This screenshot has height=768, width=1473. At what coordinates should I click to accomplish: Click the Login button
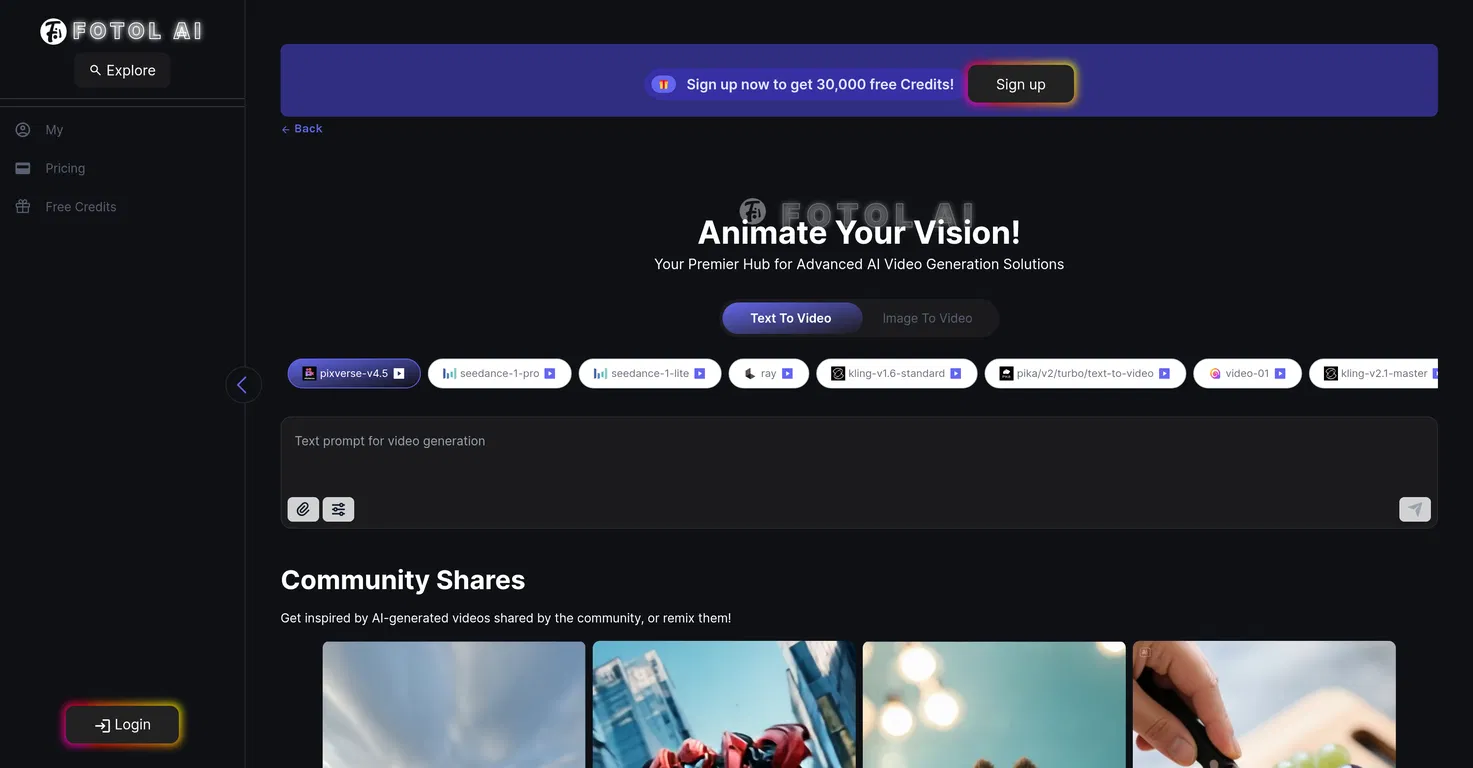(123, 725)
